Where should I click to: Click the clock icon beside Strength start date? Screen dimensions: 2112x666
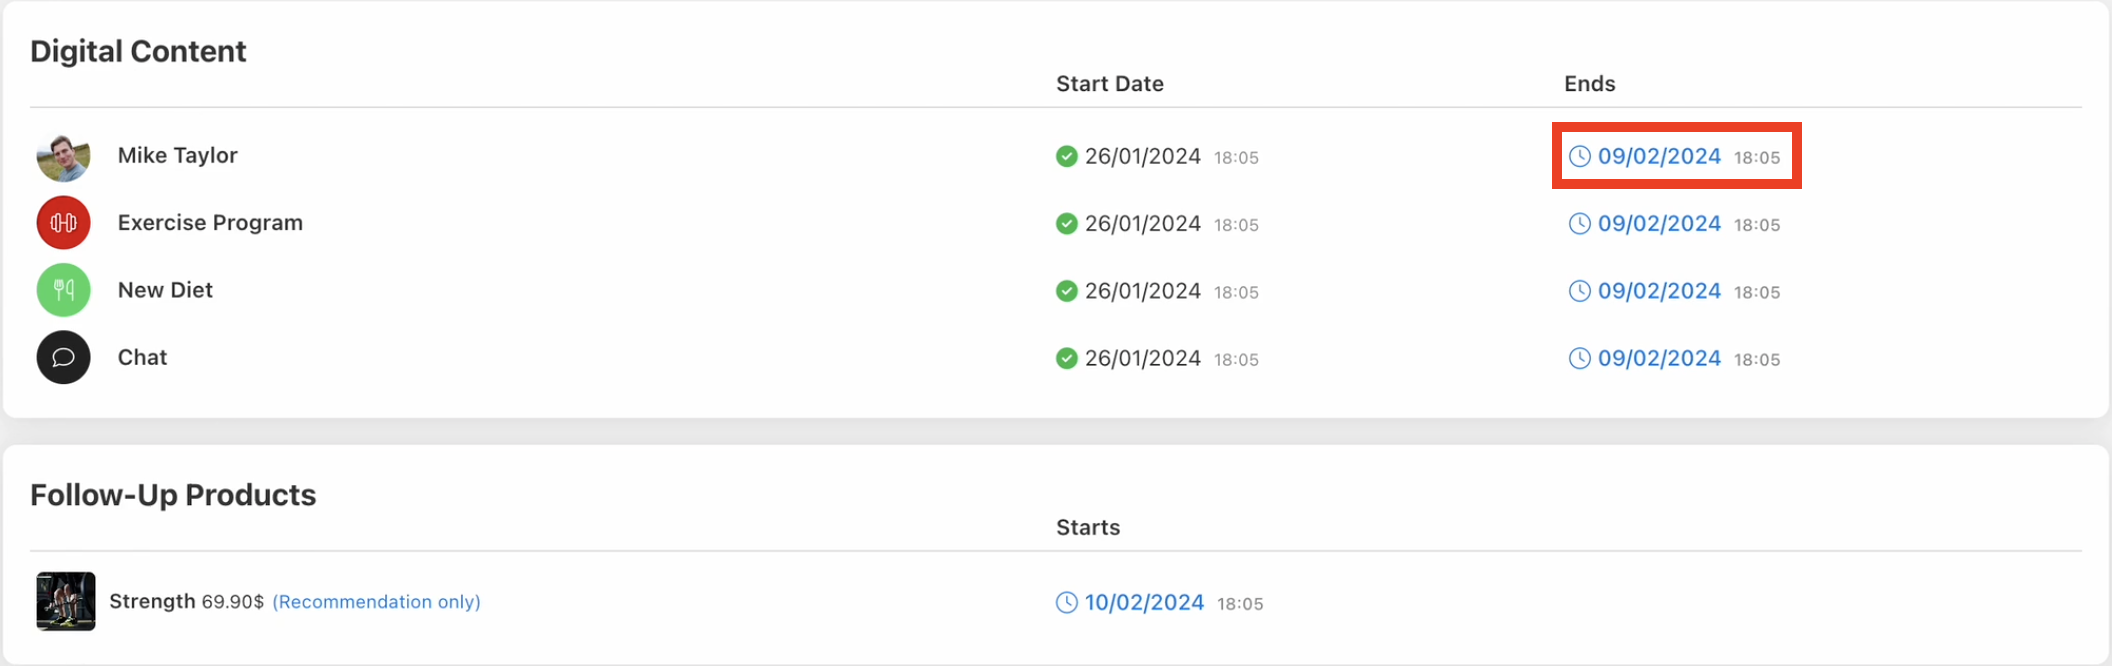coord(1067,602)
